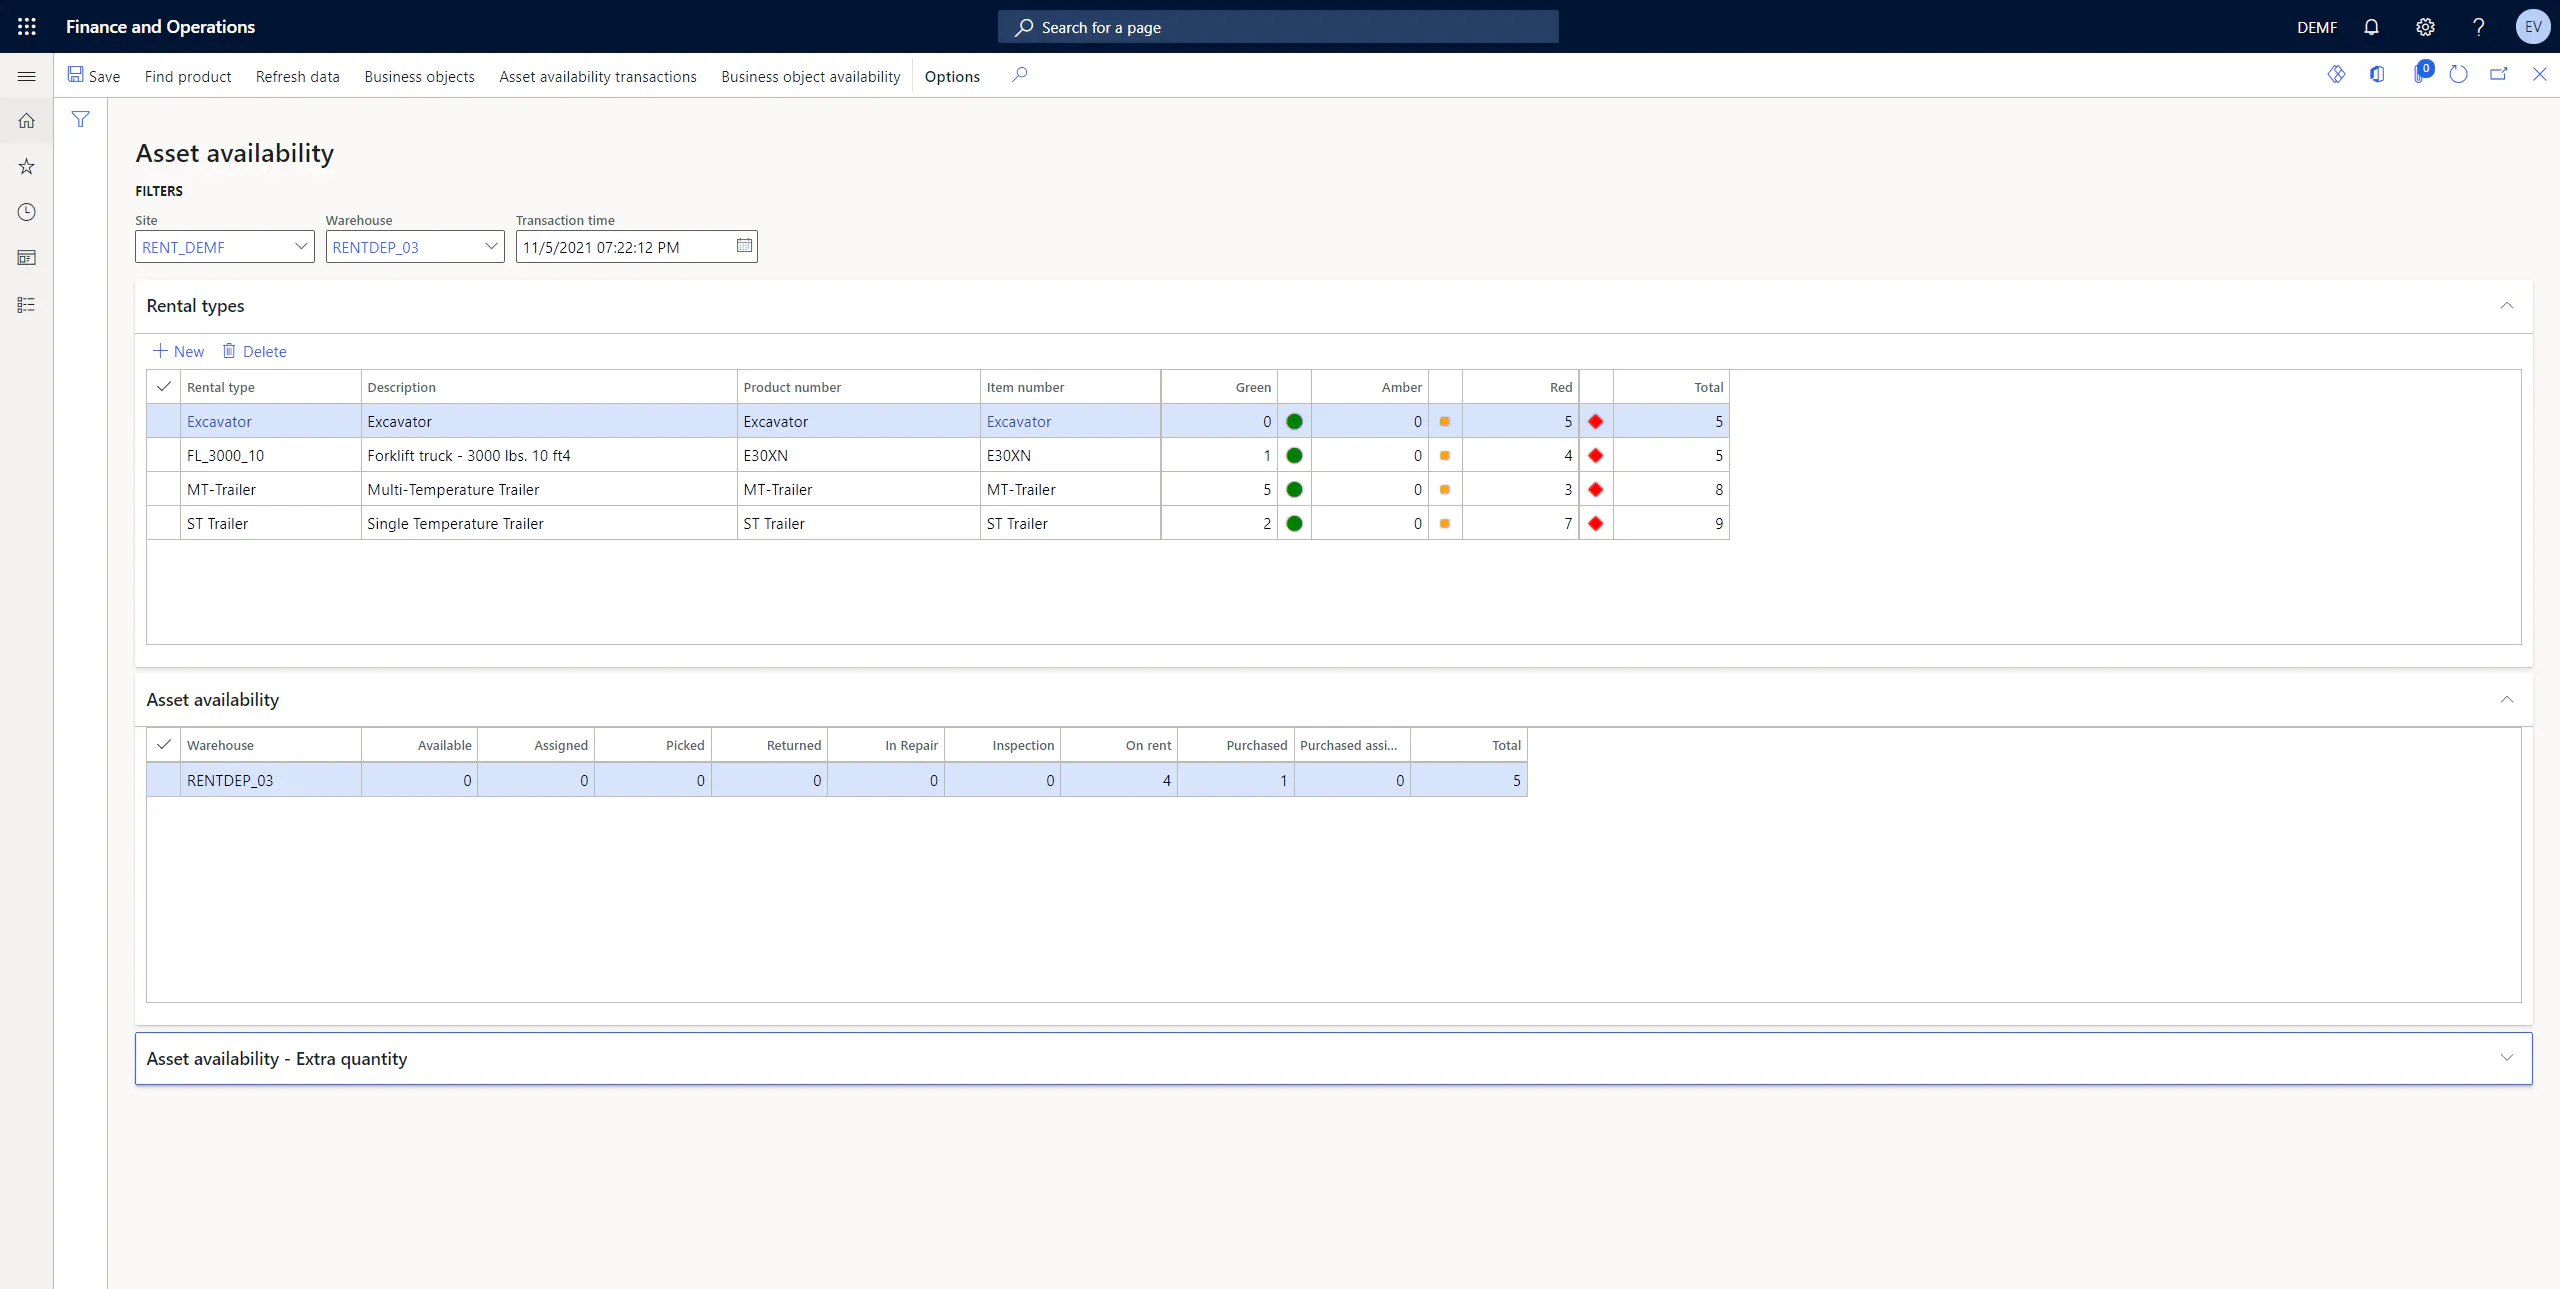Viewport: 2560px width, 1289px height.
Task: Open the Options menu tab
Action: 952,77
